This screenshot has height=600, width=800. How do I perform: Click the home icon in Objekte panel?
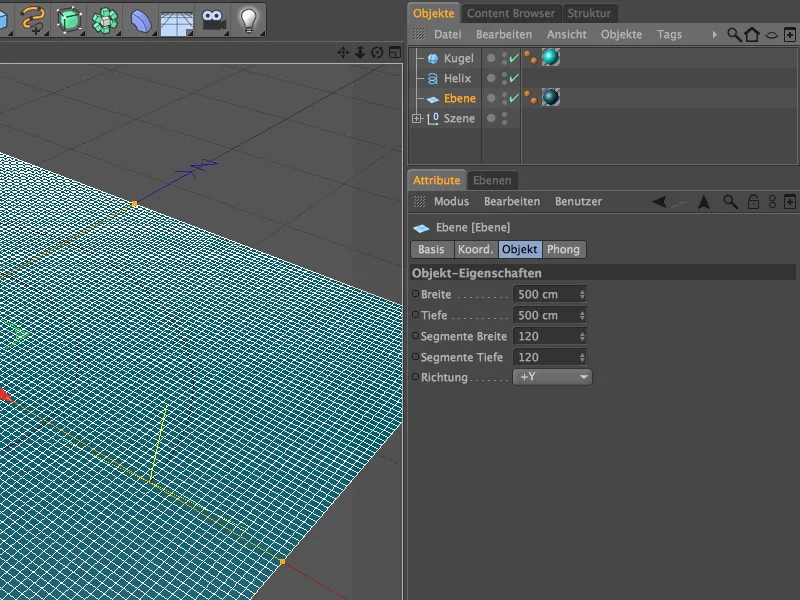752,35
